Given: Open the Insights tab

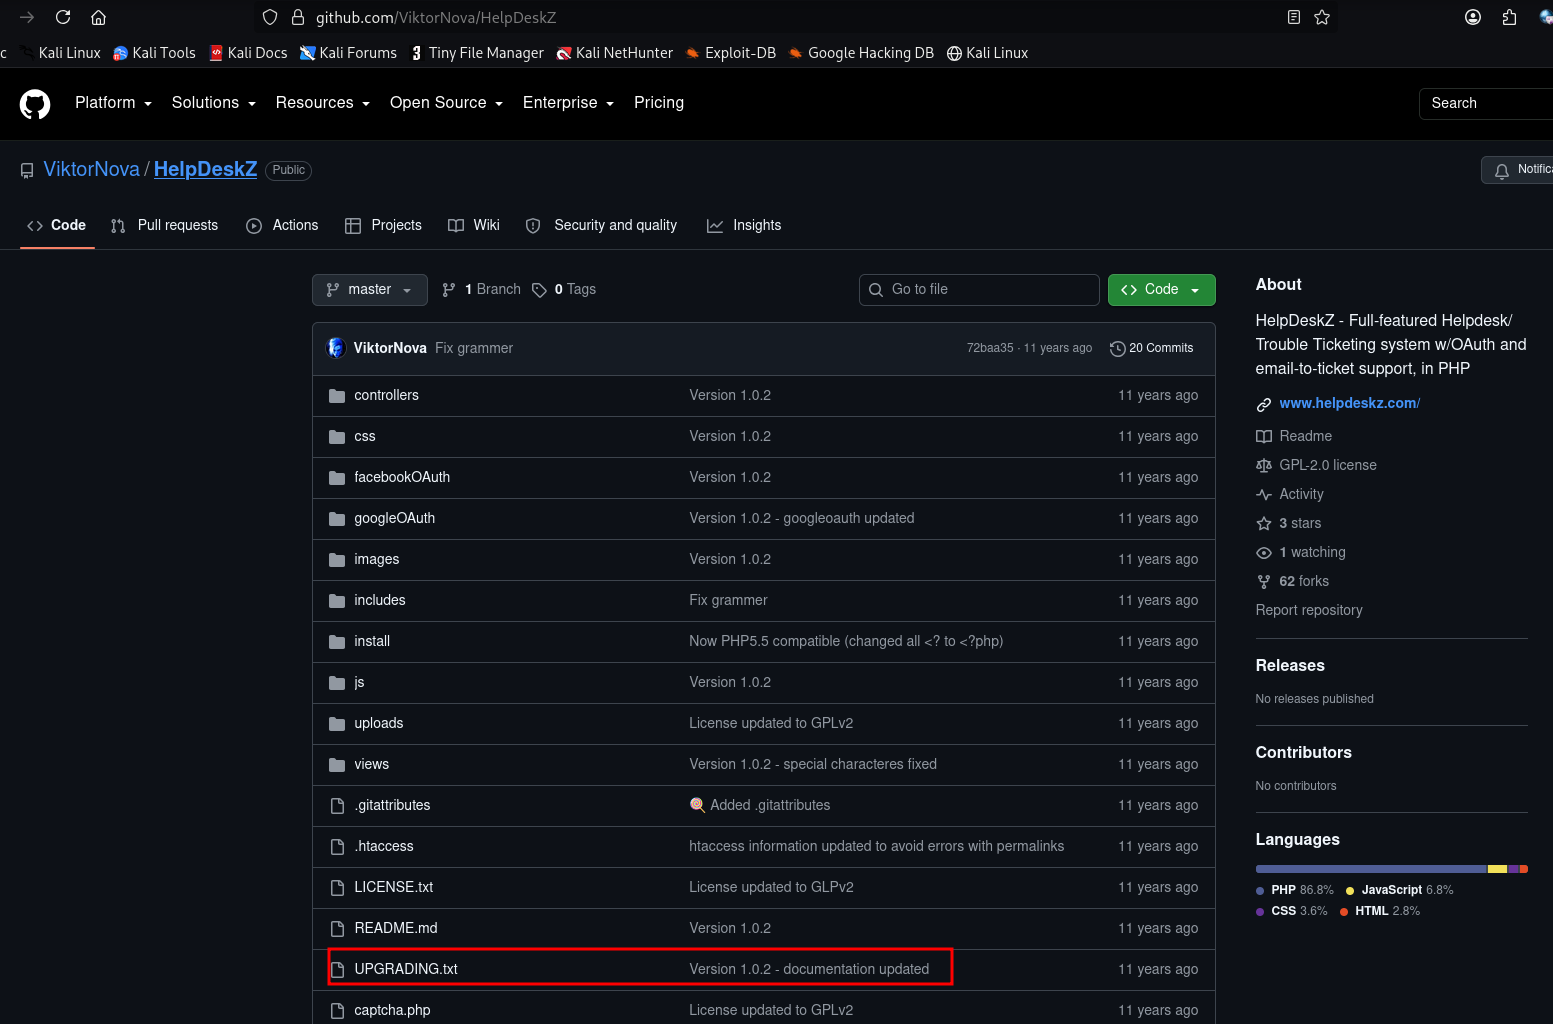Looking at the screenshot, I should 744,226.
